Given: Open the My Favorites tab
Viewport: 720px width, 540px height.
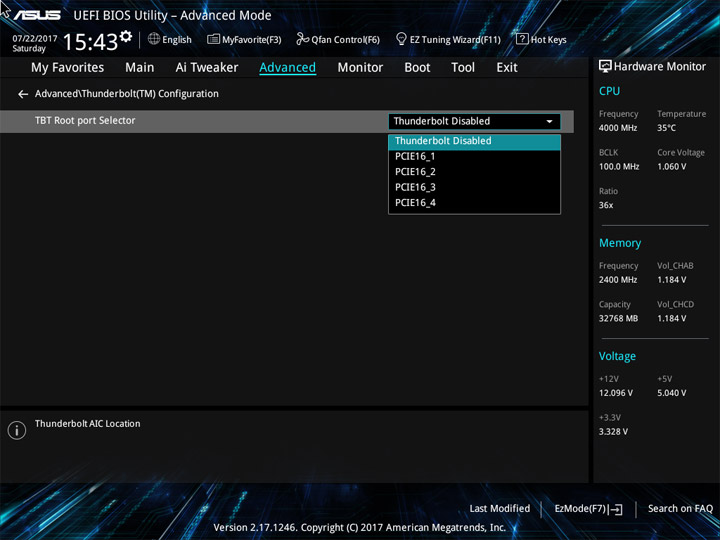Looking at the screenshot, I should (x=68, y=68).
